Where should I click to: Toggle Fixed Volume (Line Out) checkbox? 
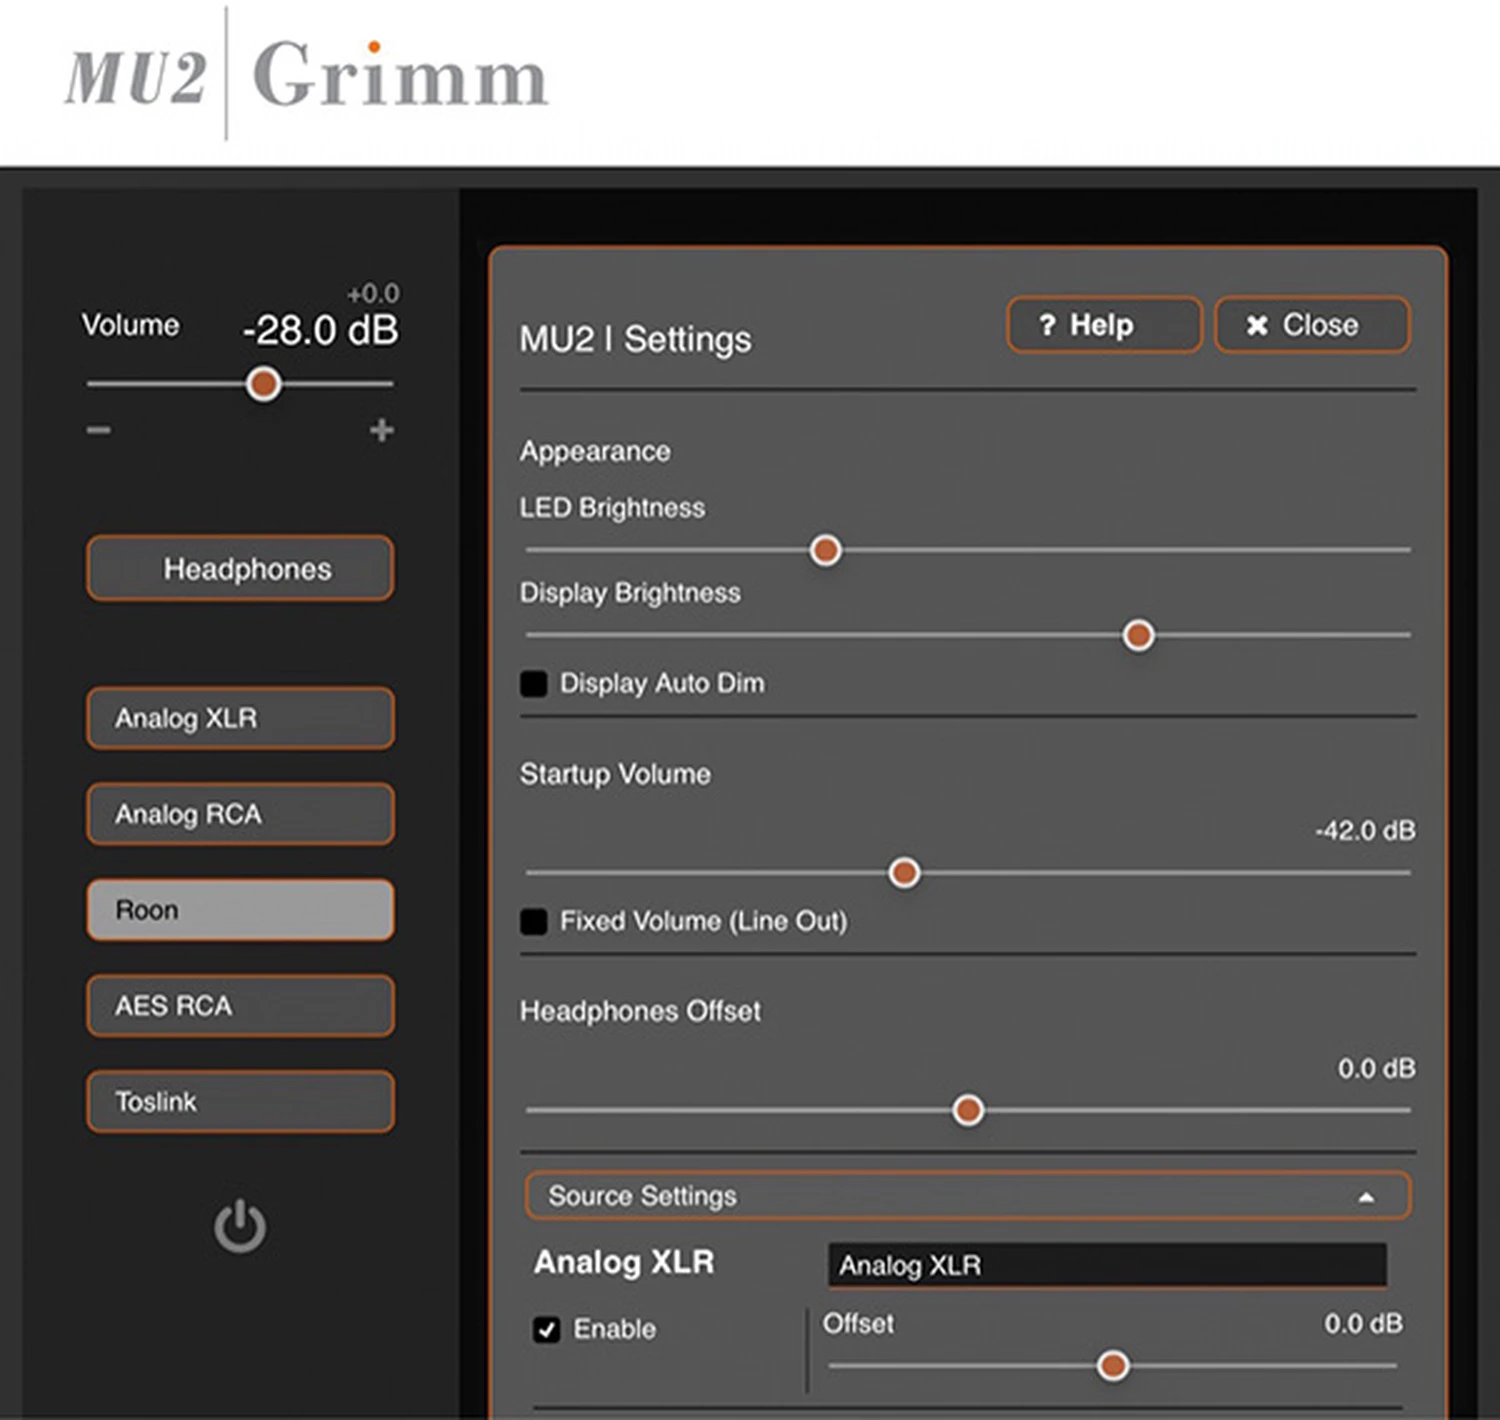tap(534, 922)
